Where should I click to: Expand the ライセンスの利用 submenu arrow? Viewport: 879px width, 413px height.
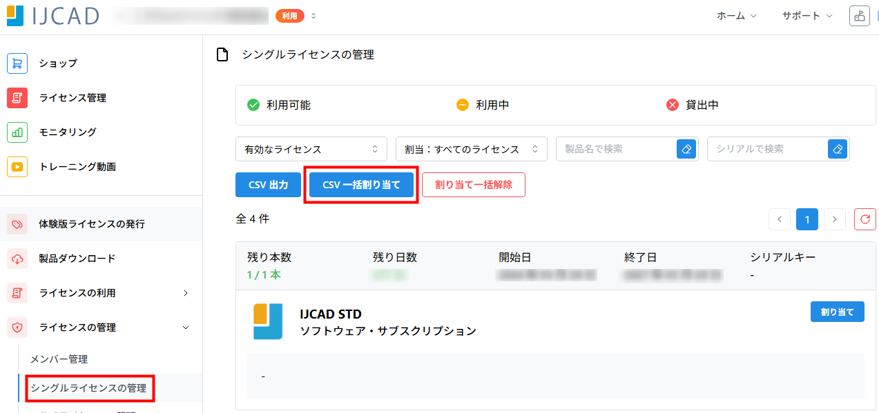pyautogui.click(x=186, y=293)
